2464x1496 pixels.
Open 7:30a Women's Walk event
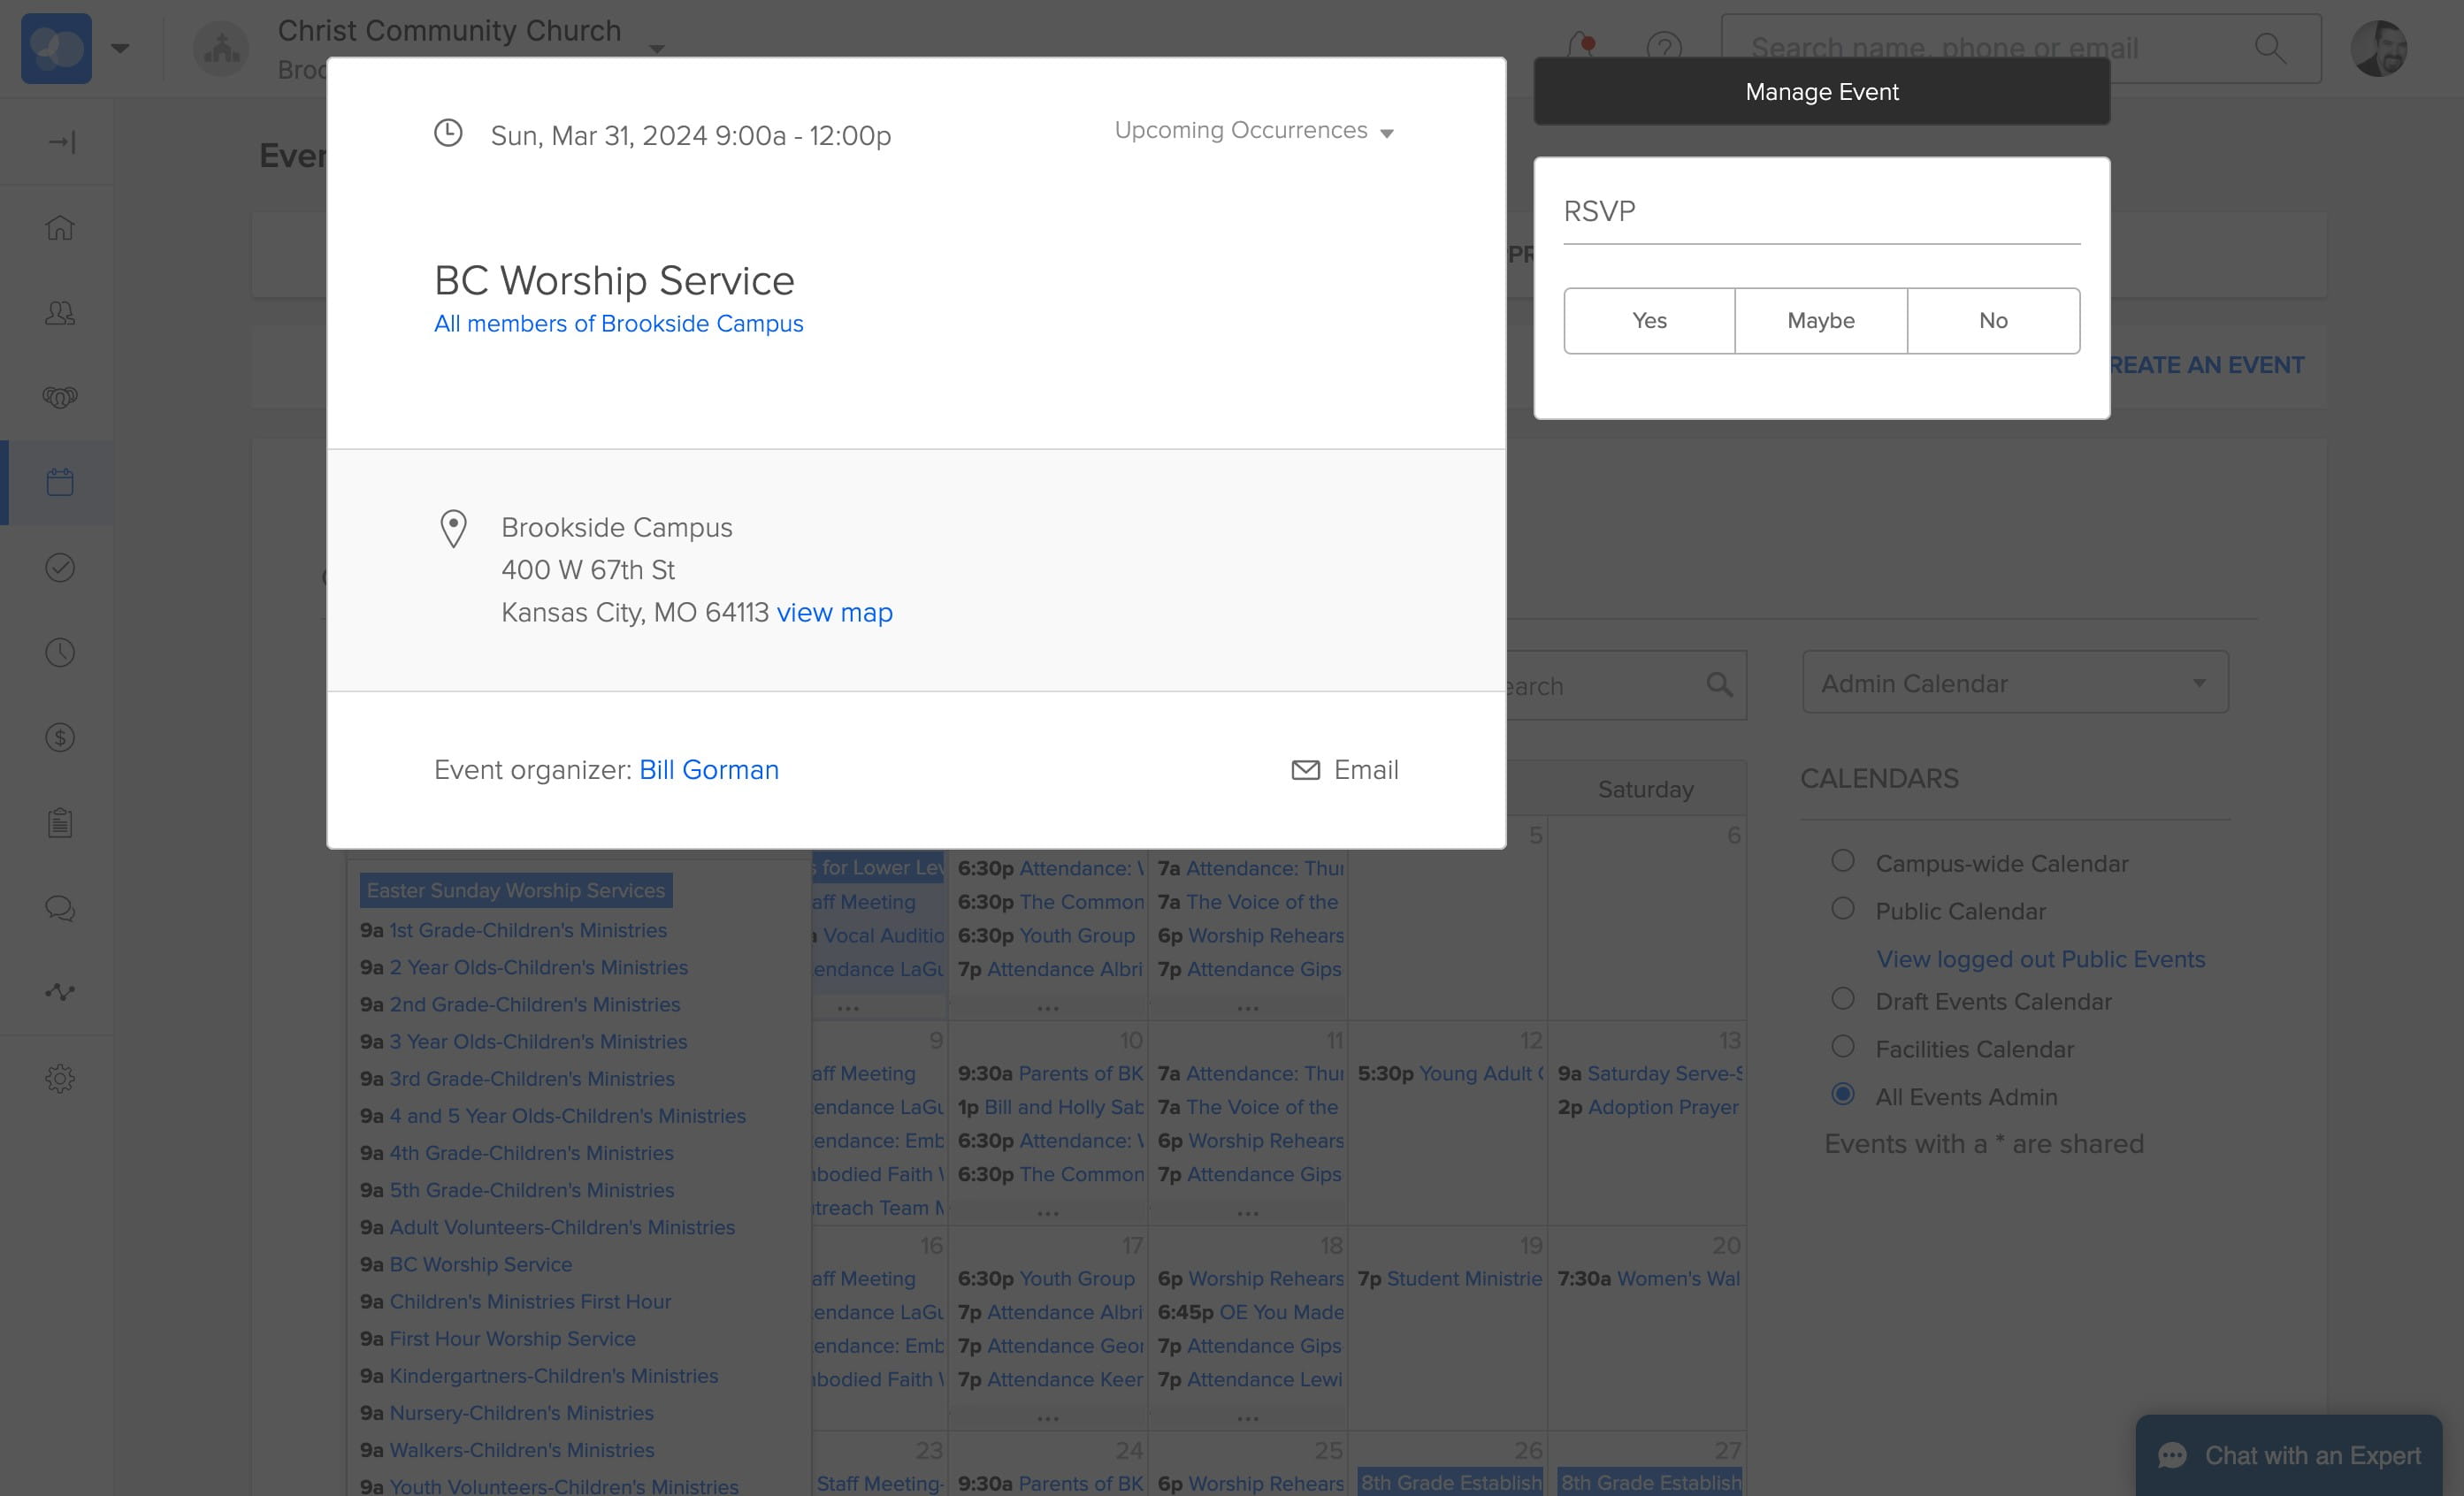[1649, 1278]
